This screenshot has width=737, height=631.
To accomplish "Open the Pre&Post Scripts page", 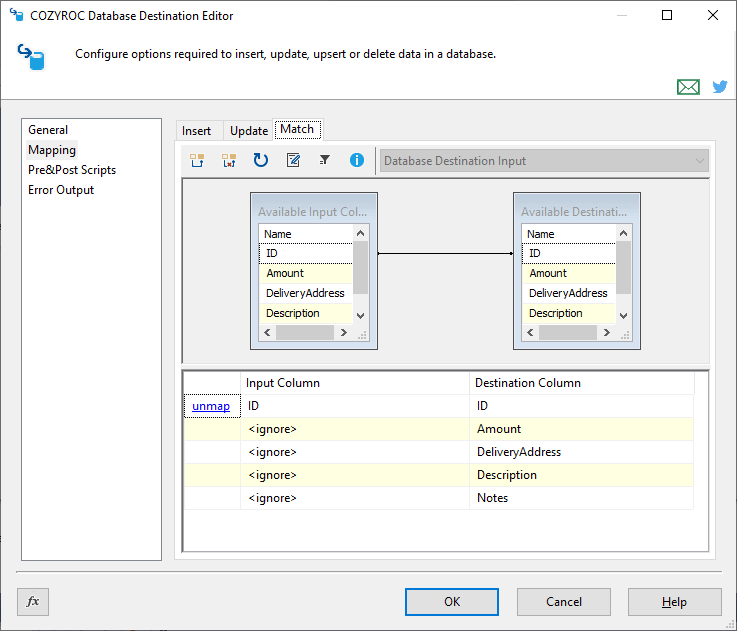I will tap(72, 170).
